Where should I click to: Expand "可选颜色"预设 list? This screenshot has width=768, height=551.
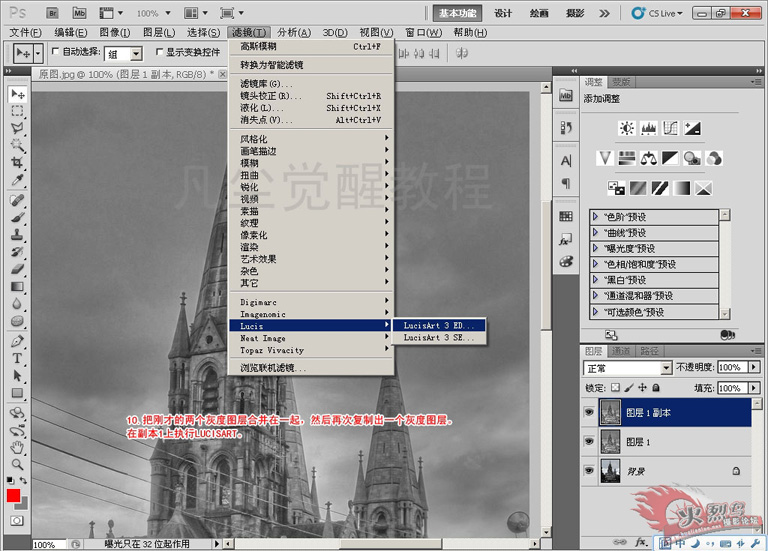click(596, 311)
